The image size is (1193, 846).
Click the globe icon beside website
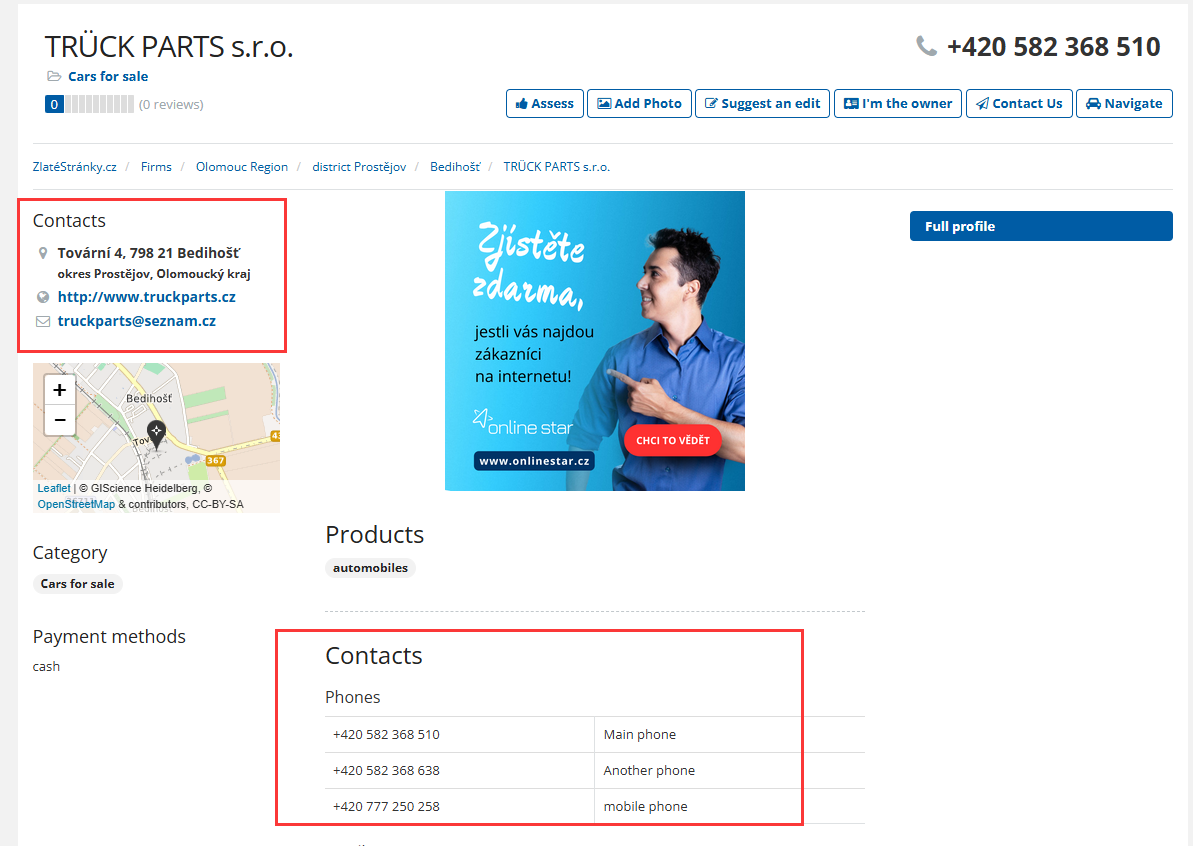tap(43, 297)
